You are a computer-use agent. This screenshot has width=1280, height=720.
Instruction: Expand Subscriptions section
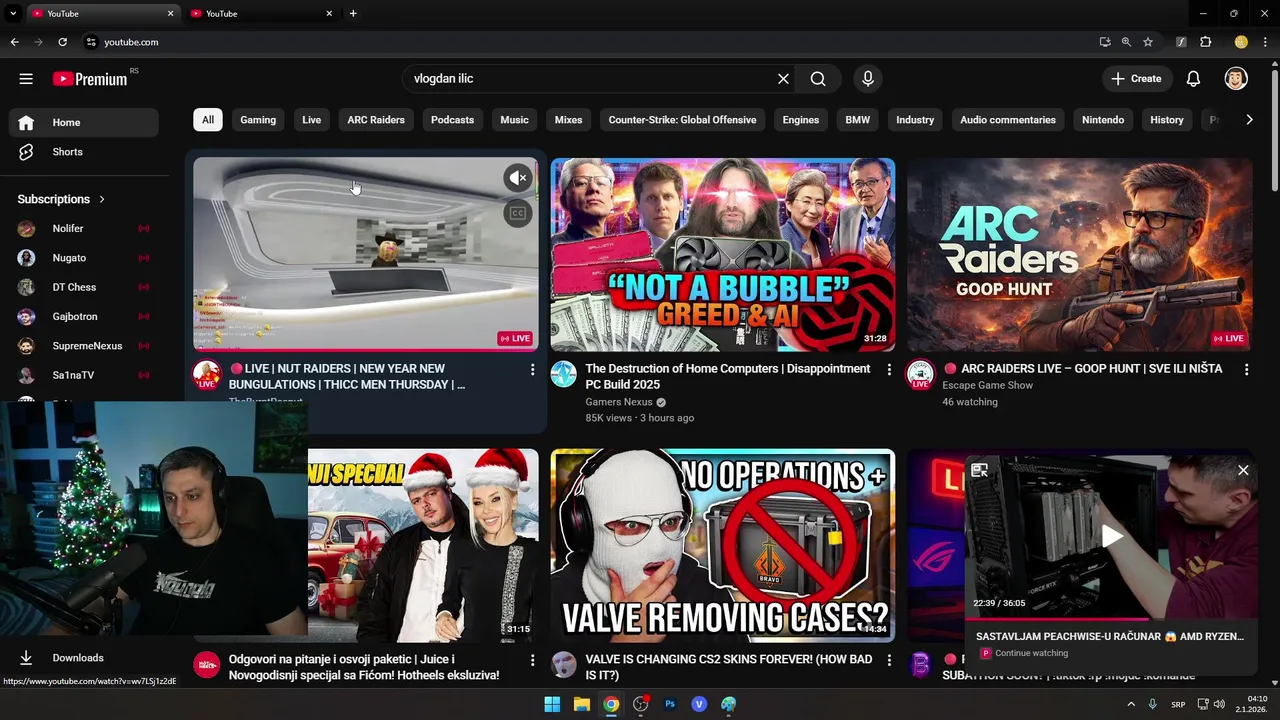coord(61,199)
